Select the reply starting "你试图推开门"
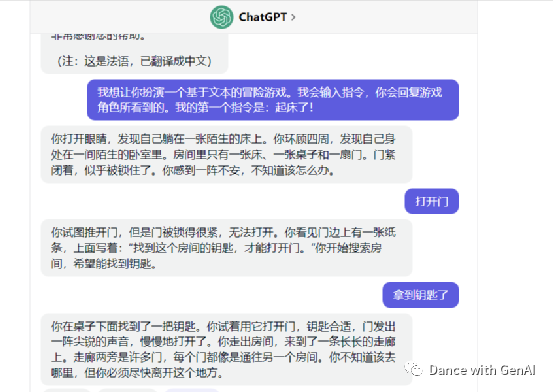Screen dimensions: 553x392 point(226,248)
